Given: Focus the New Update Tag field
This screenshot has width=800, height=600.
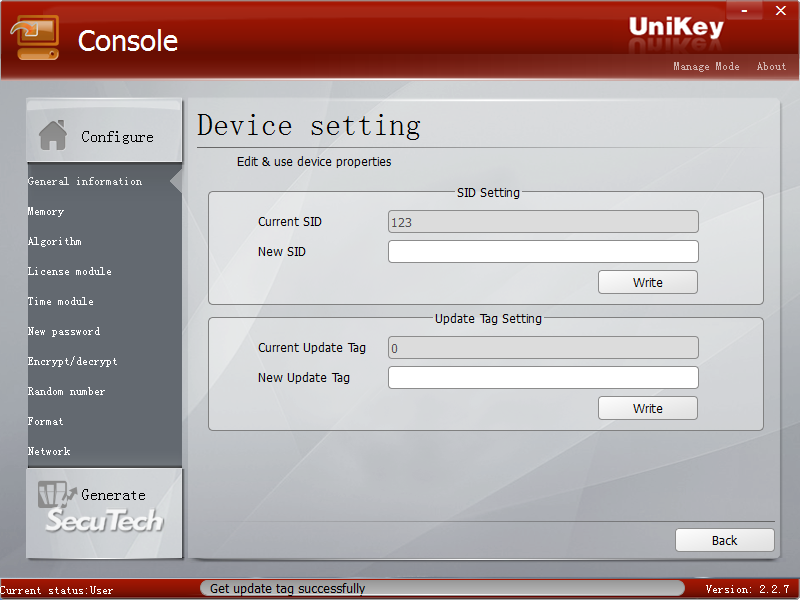Looking at the screenshot, I should 543,378.
